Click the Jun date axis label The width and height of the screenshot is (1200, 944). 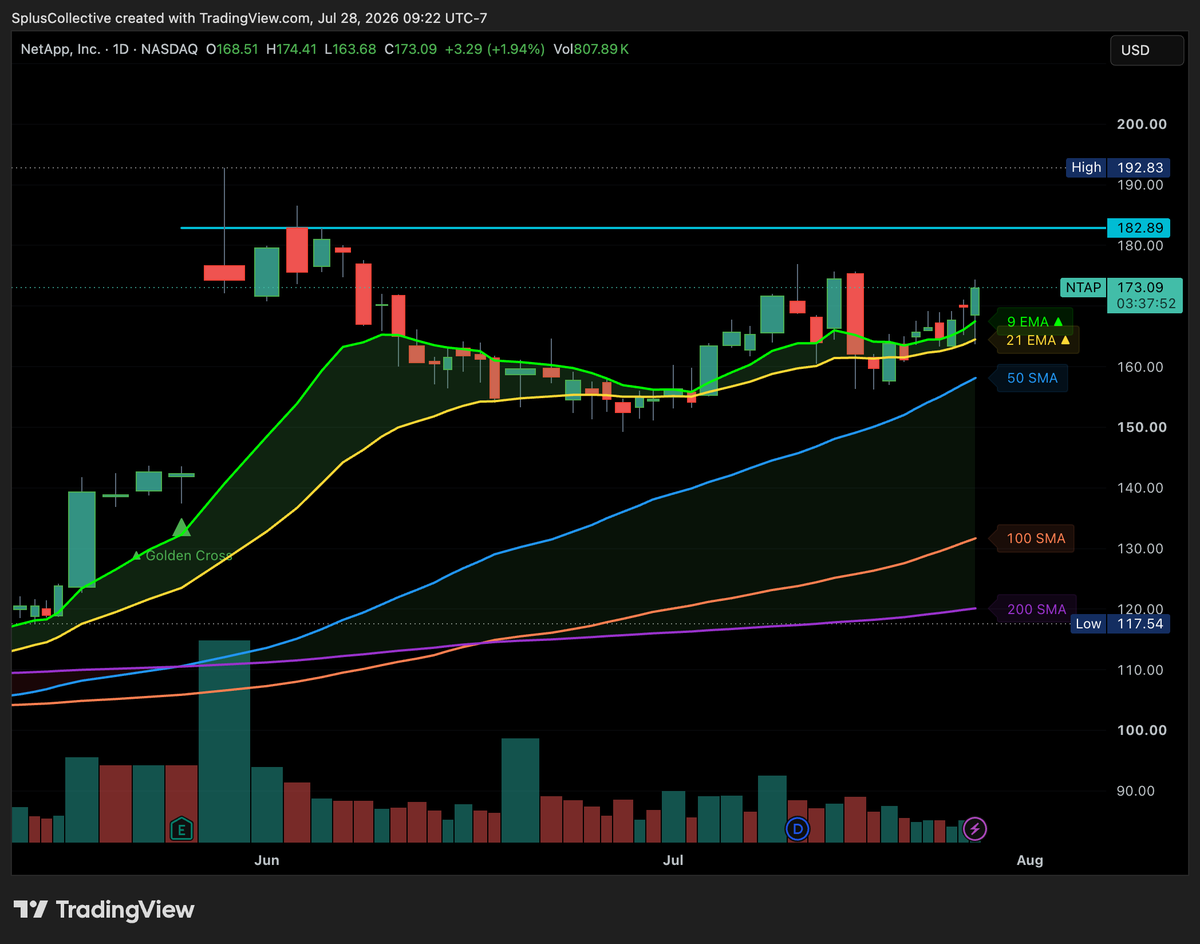(x=267, y=860)
